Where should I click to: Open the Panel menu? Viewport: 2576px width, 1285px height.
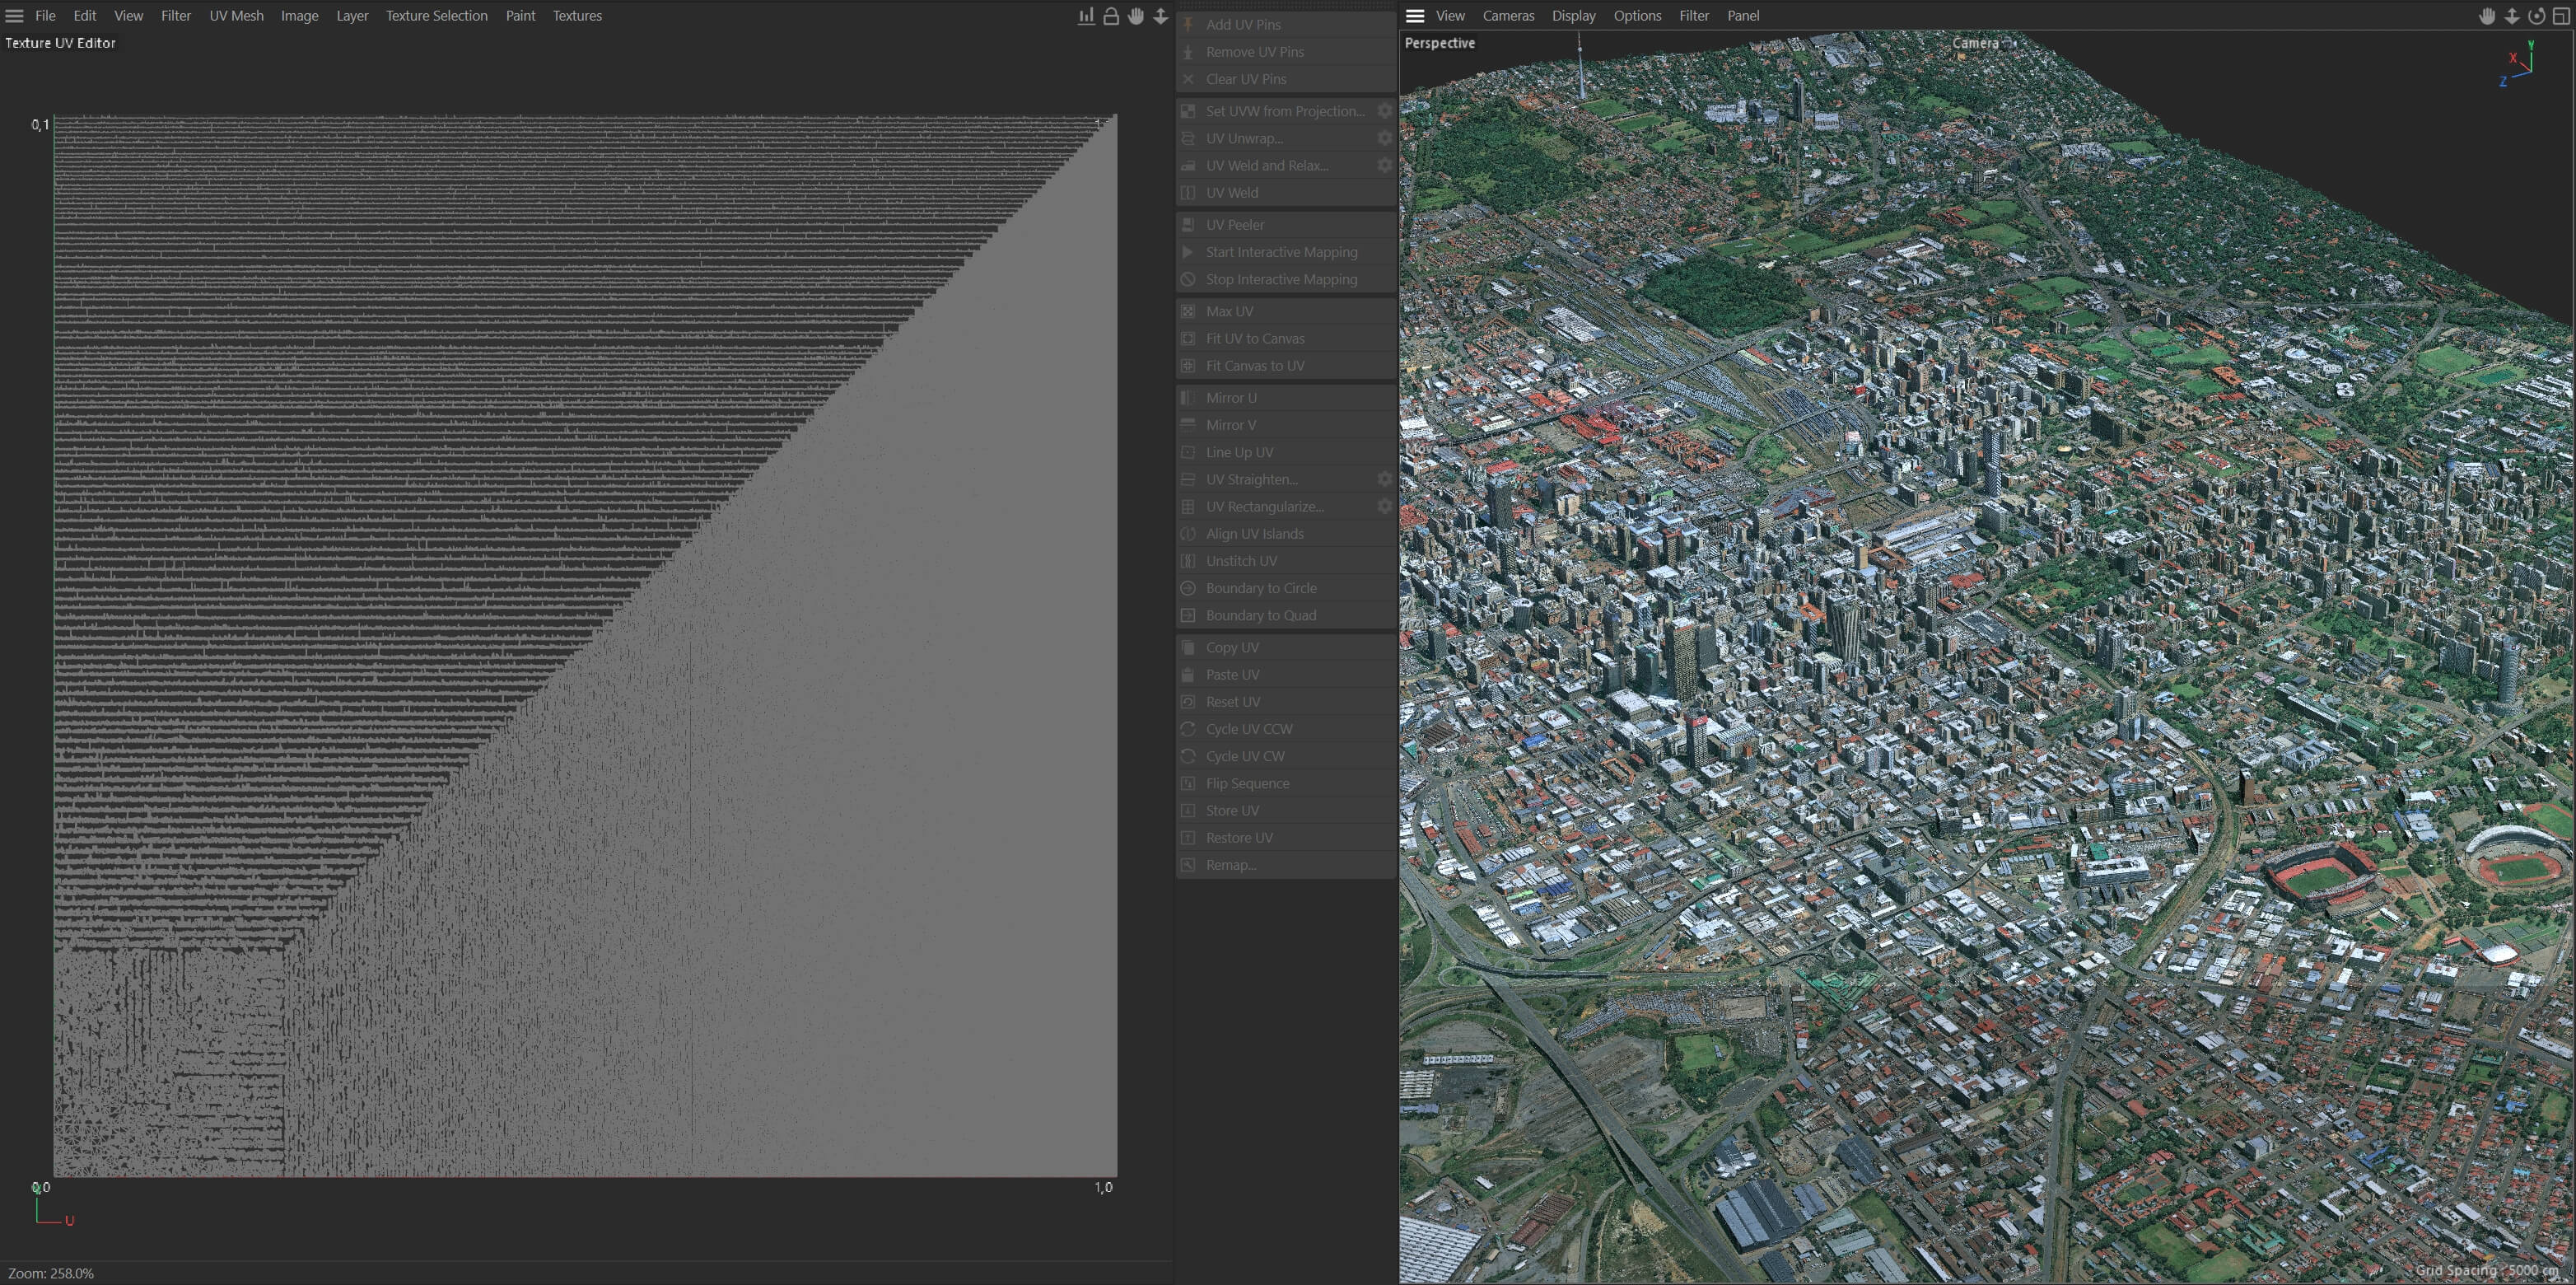tap(1743, 16)
